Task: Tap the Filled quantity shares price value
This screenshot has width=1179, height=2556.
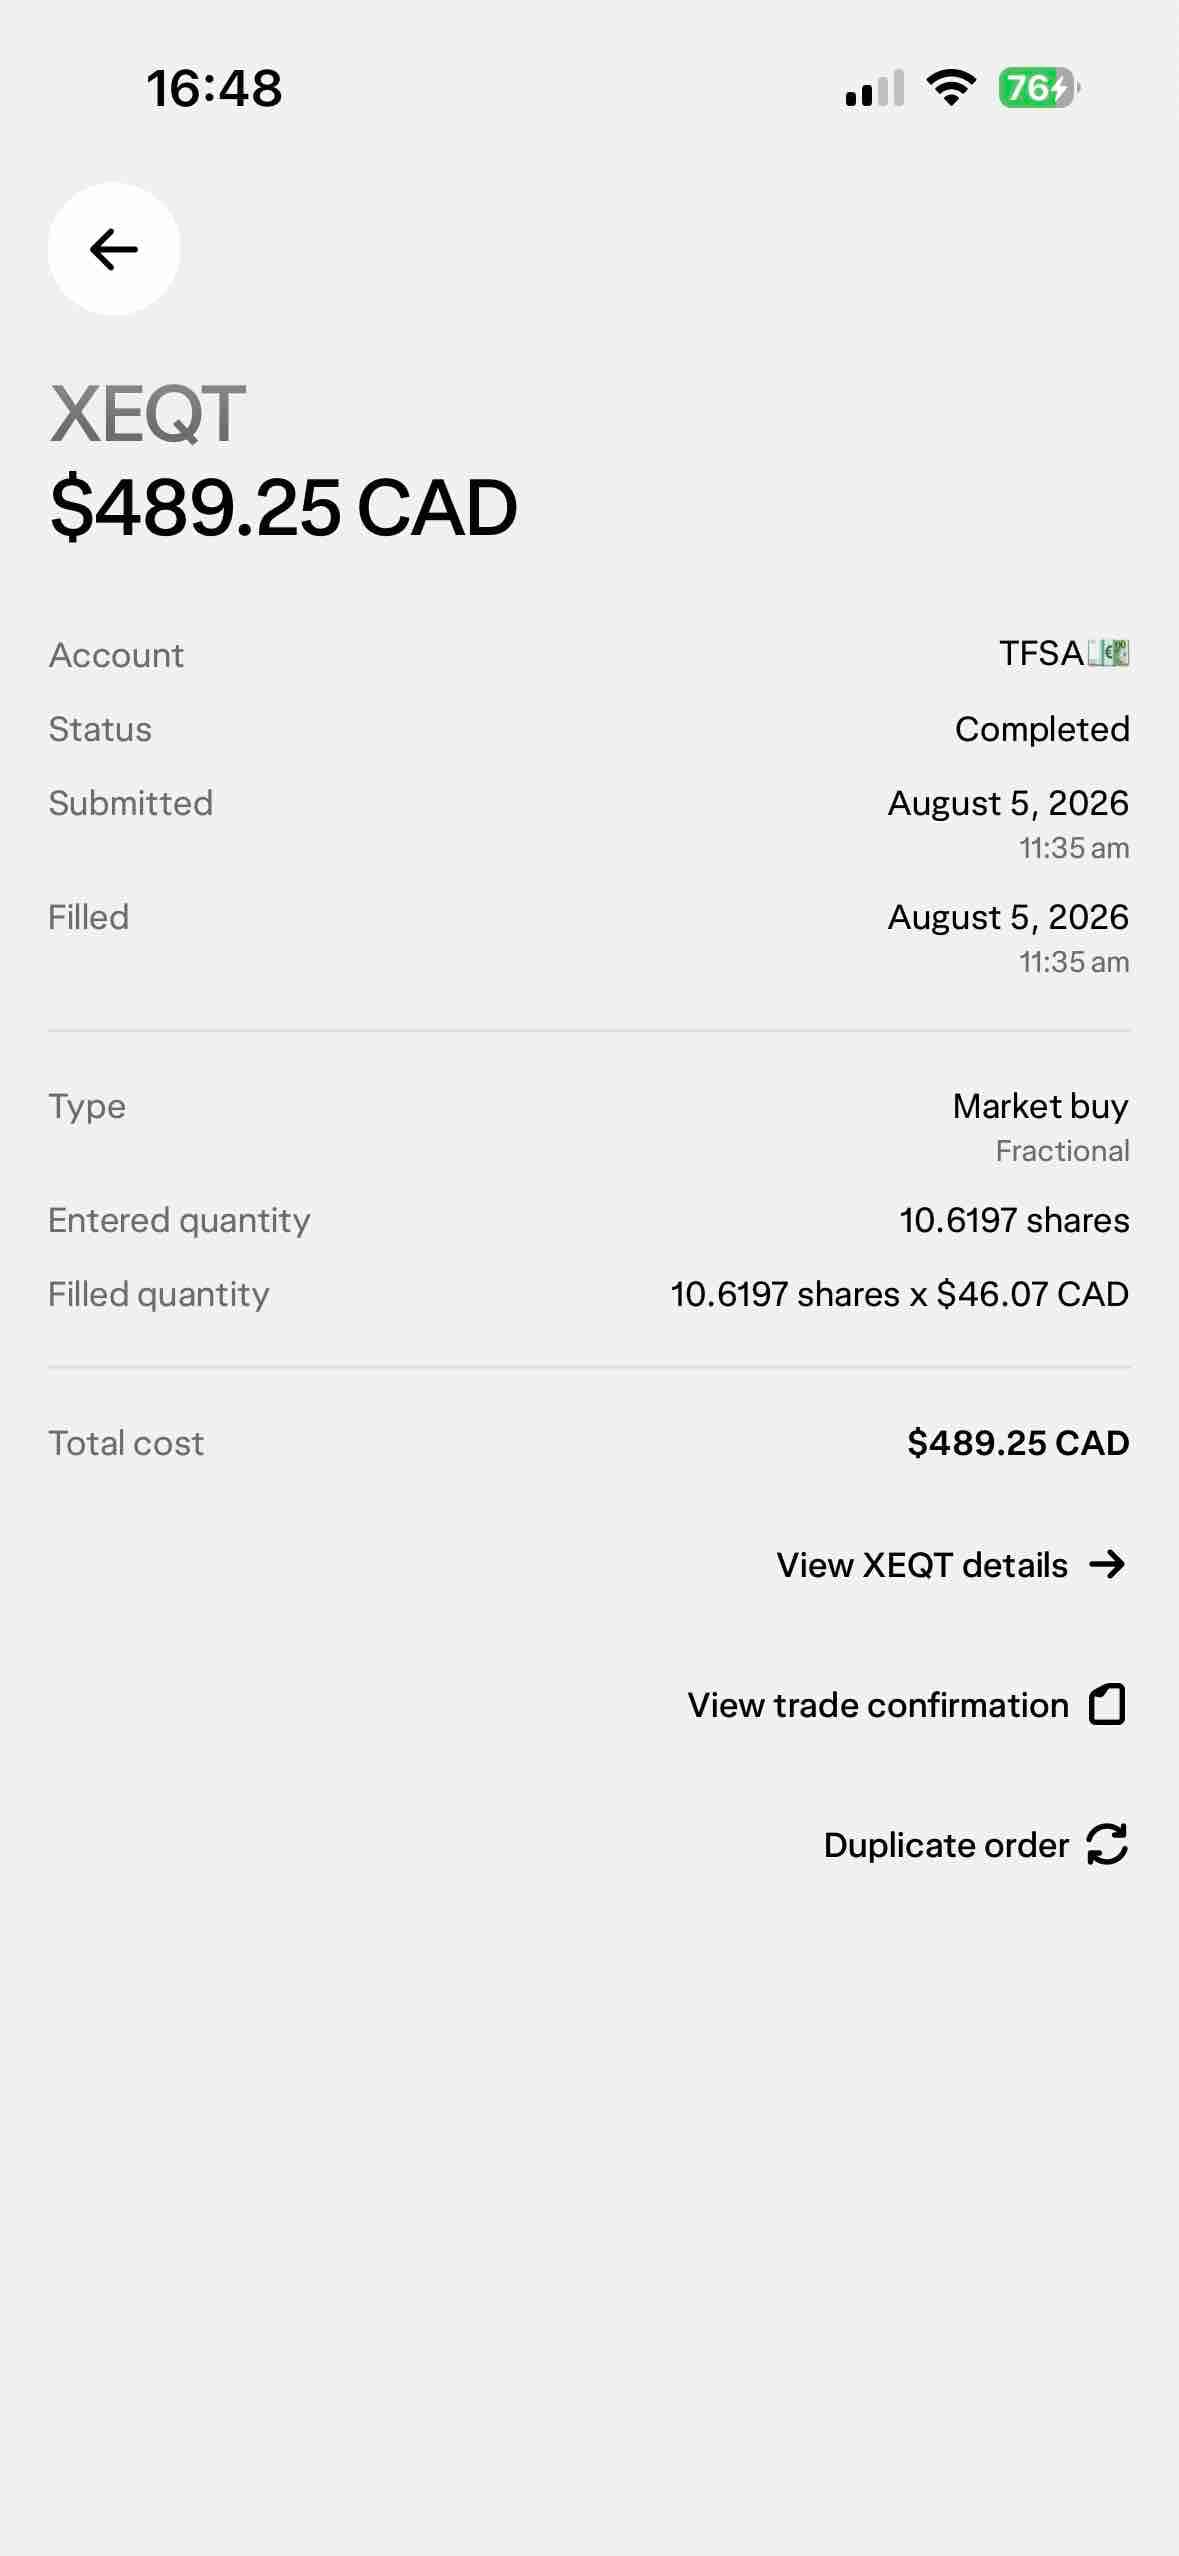Action: (x=899, y=1294)
